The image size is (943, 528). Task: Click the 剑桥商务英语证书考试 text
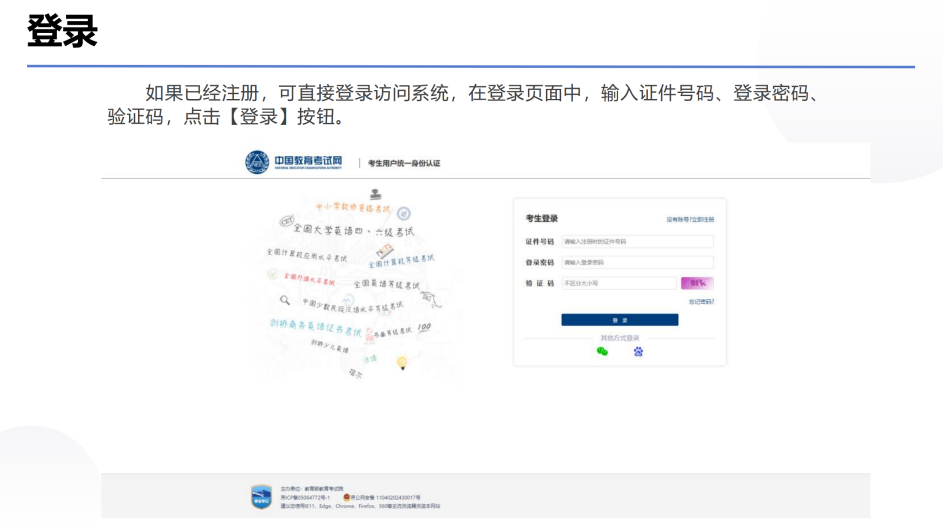[316, 328]
